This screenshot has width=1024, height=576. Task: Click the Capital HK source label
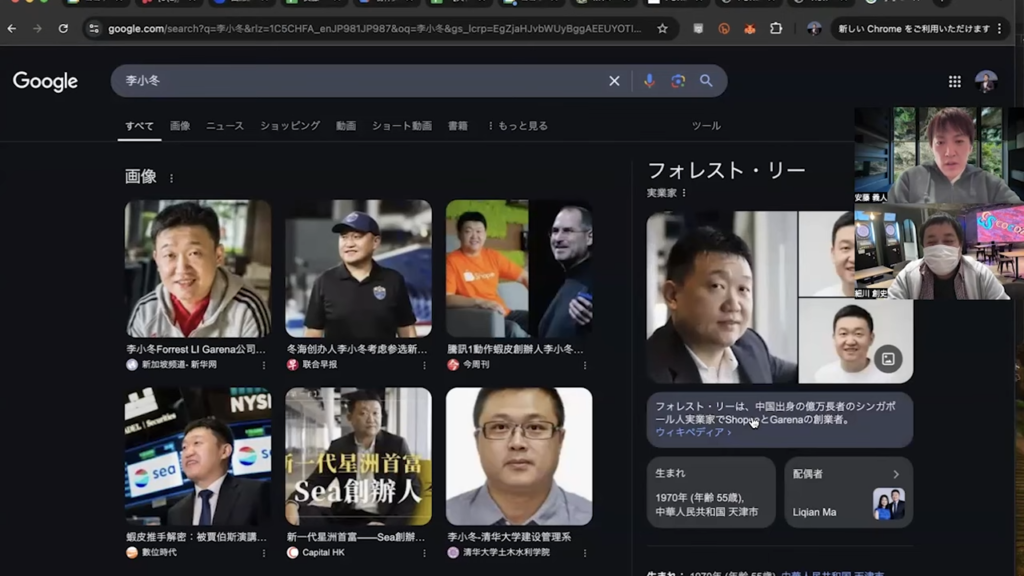point(323,552)
